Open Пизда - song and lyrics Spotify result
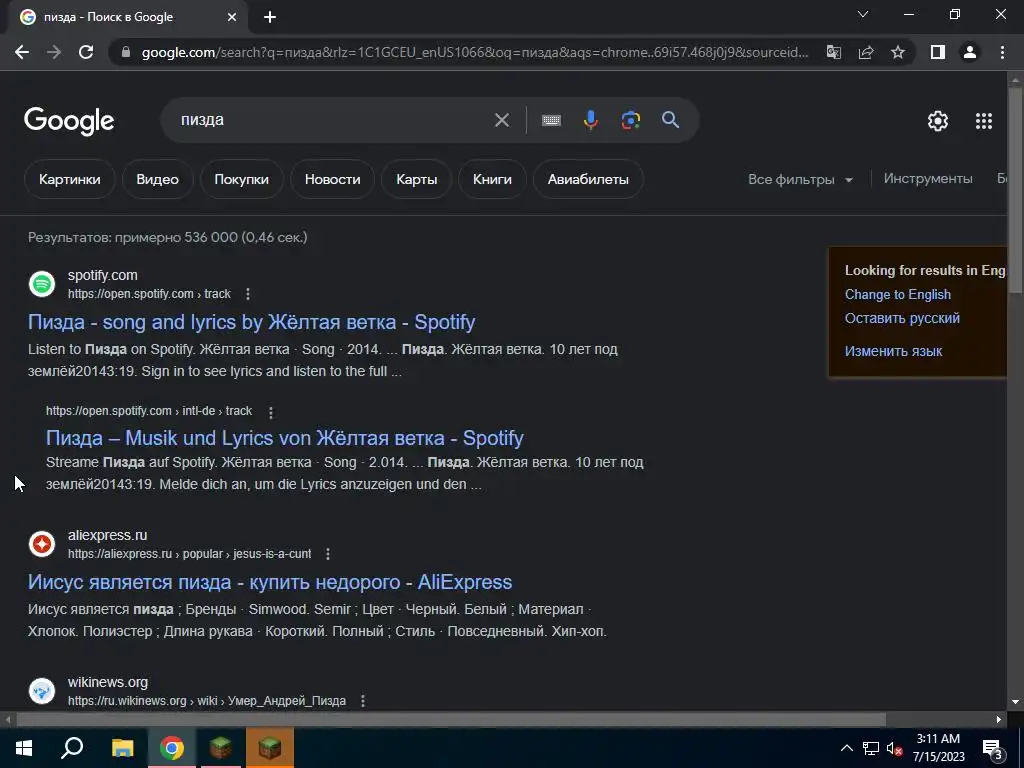The width and height of the screenshot is (1024, 768). tap(251, 322)
